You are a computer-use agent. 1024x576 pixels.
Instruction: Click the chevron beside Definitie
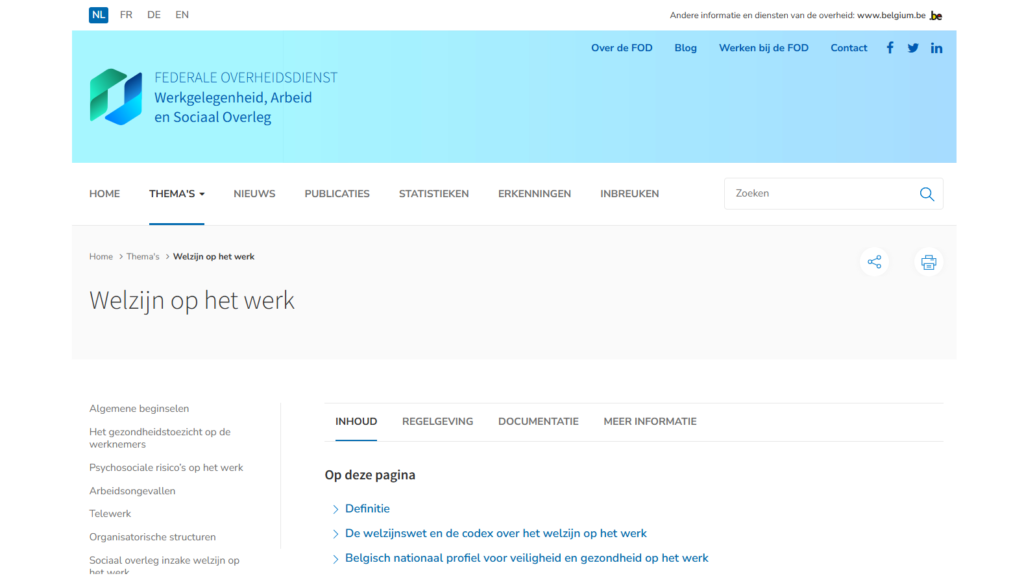tap(335, 509)
